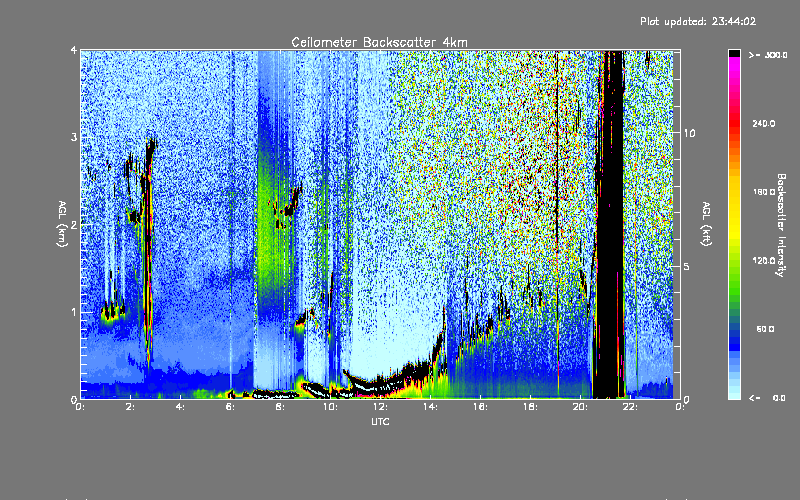Click the "10:" UTC tick label

330,407
